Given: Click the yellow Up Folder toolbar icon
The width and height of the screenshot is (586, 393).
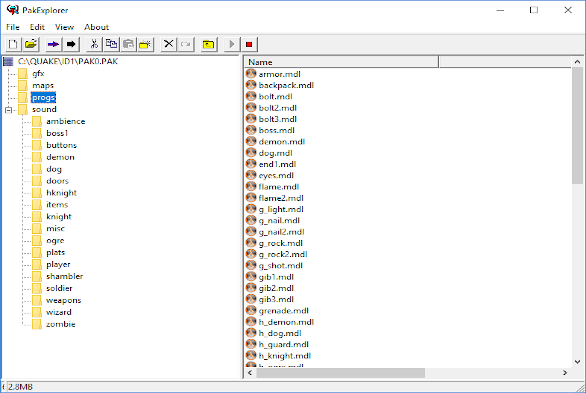Looking at the screenshot, I should click(209, 44).
